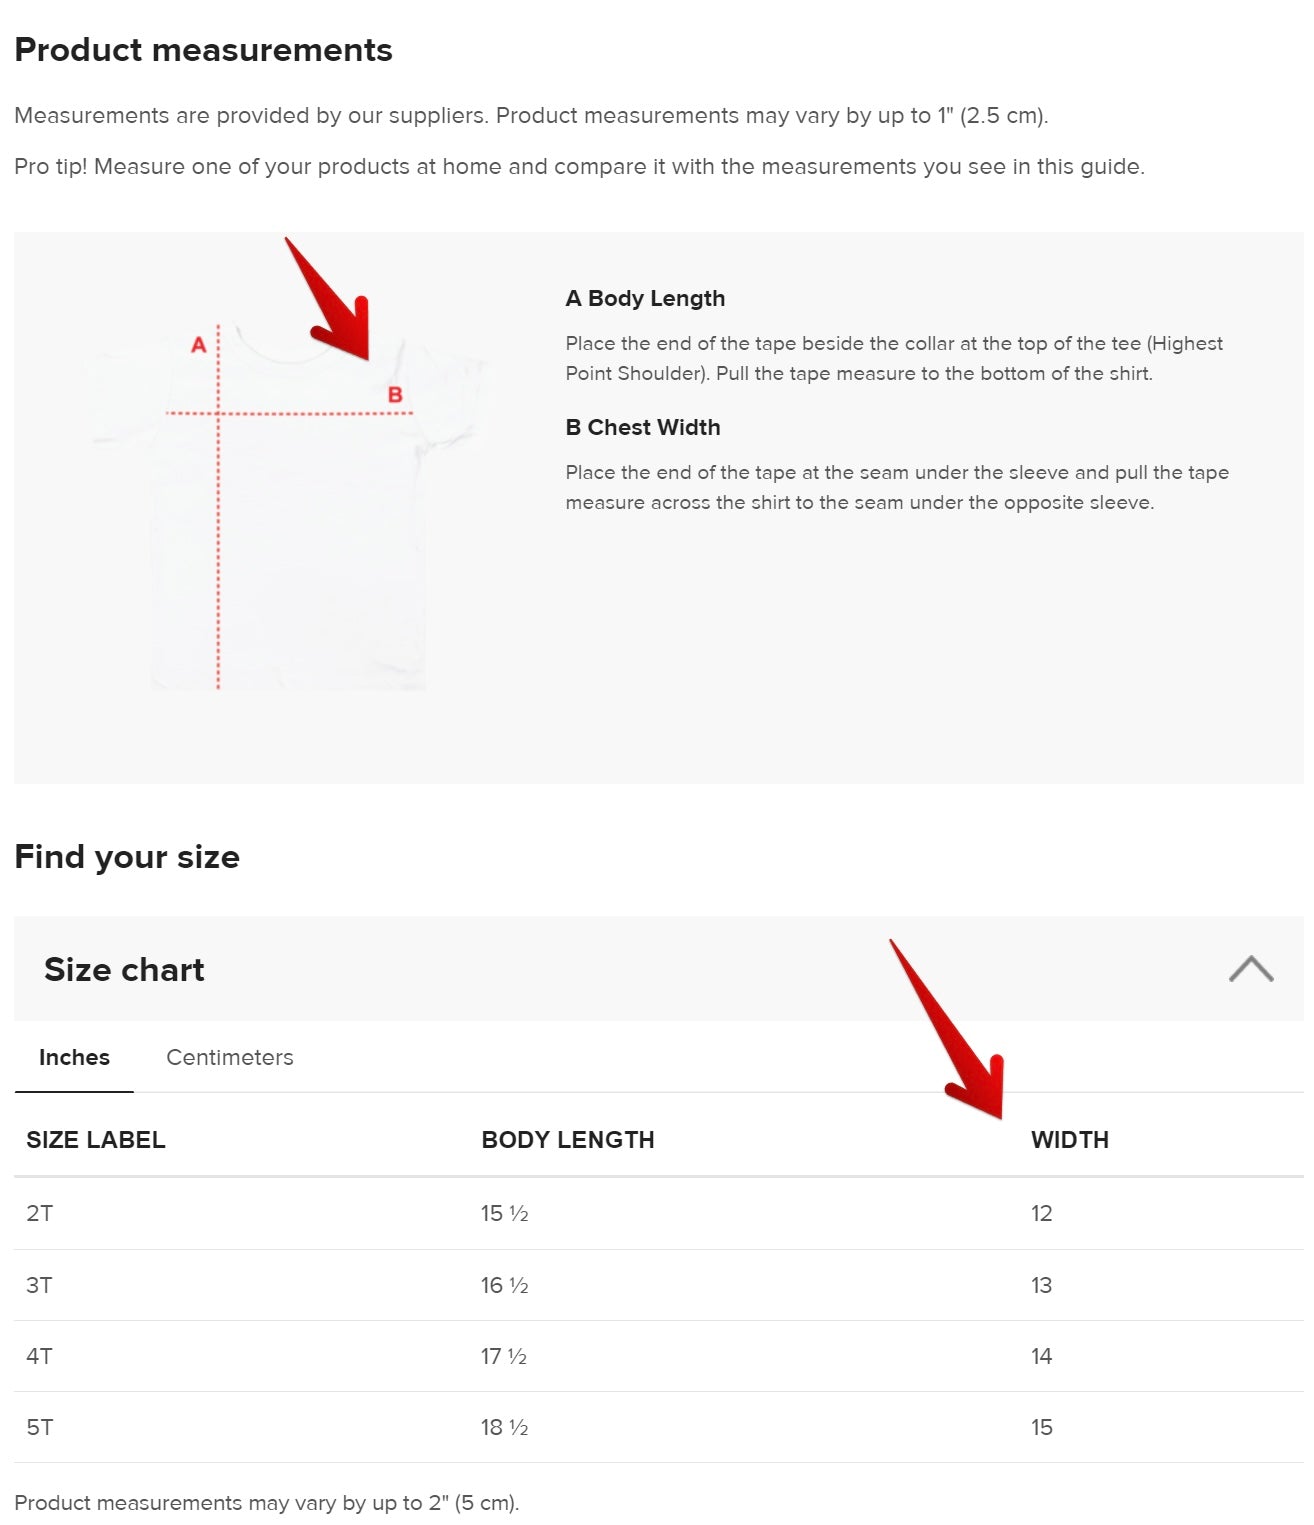Click the red A marker on diagram
The height and width of the screenshot is (1525, 1314).
point(199,345)
